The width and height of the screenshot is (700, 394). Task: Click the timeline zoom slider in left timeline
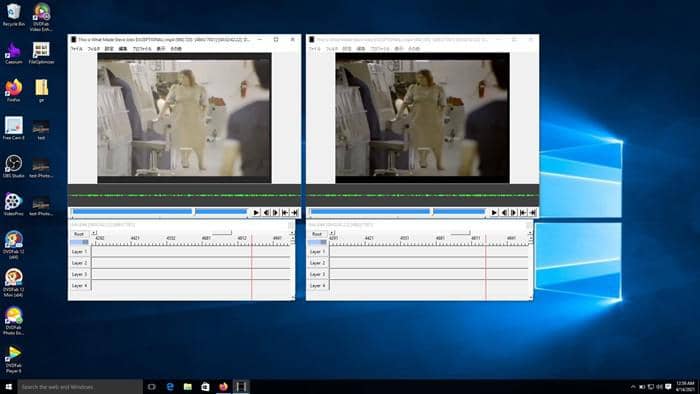tap(222, 233)
